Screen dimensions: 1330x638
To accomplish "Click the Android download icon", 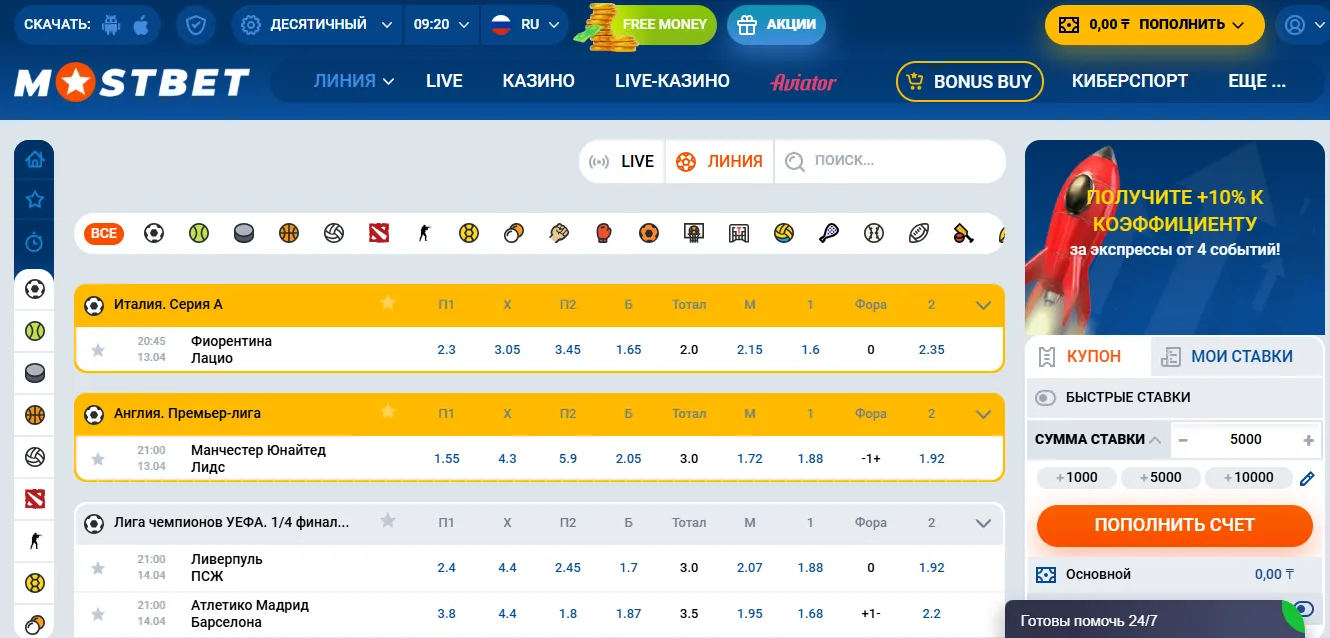I will [x=111, y=25].
